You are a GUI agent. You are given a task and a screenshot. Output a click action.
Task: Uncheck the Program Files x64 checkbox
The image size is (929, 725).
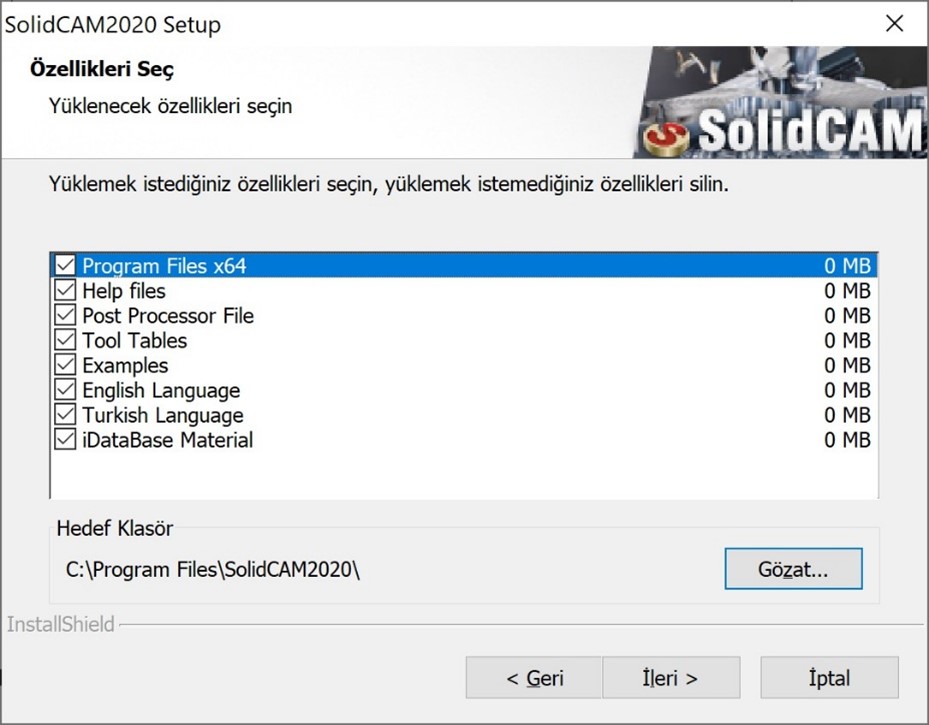point(65,265)
